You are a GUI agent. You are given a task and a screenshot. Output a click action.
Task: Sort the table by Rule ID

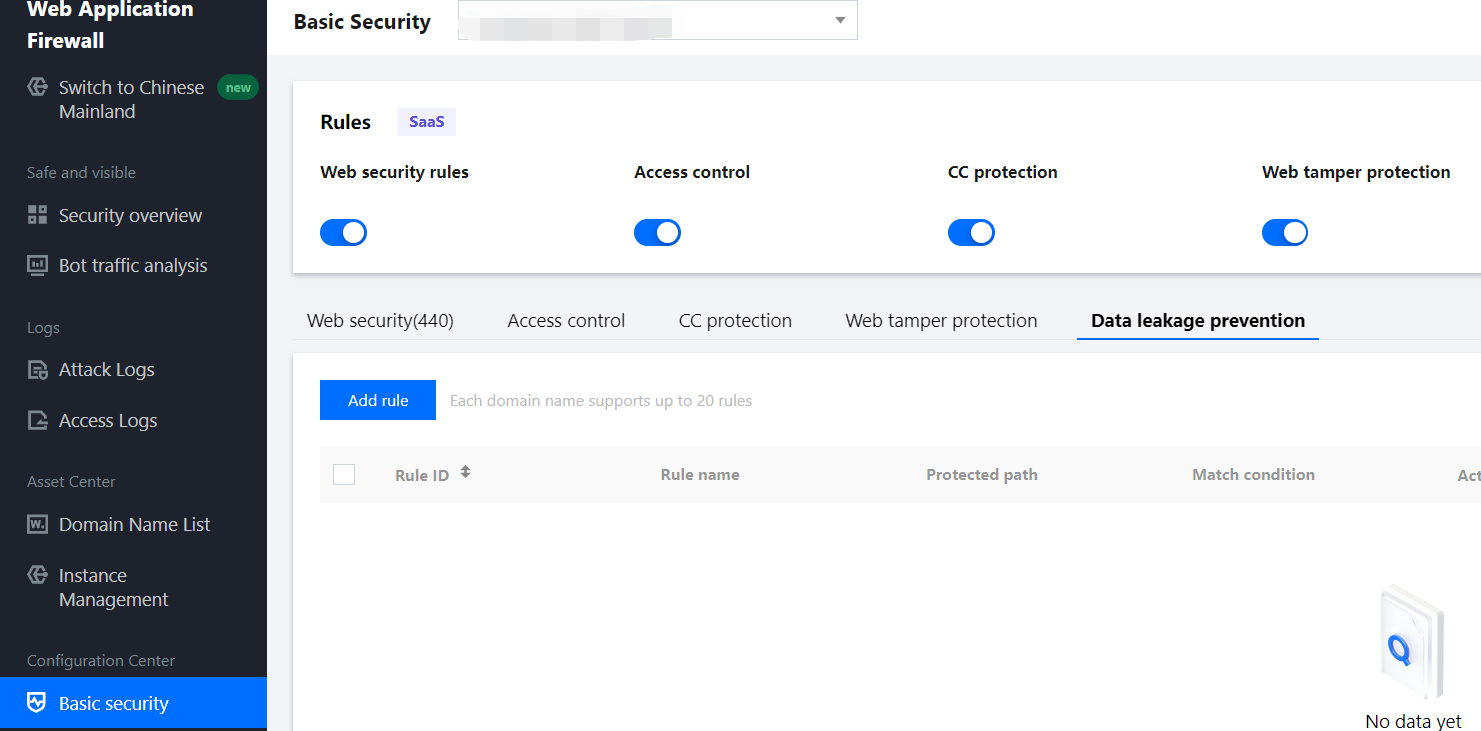(x=465, y=473)
